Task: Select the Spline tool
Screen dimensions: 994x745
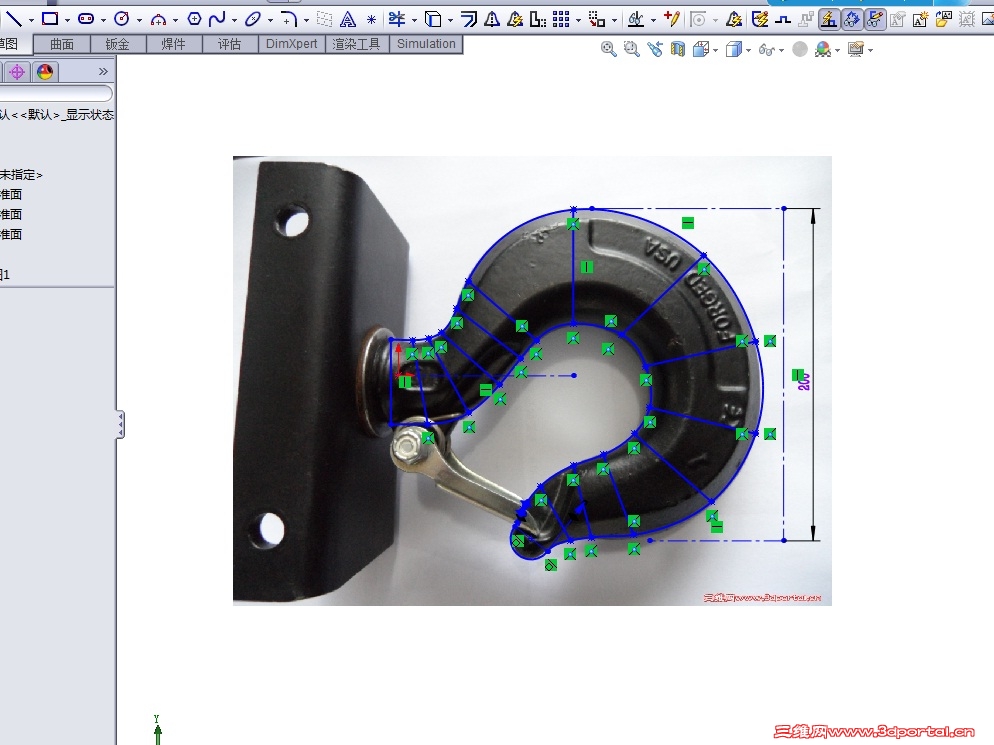Action: (217, 19)
